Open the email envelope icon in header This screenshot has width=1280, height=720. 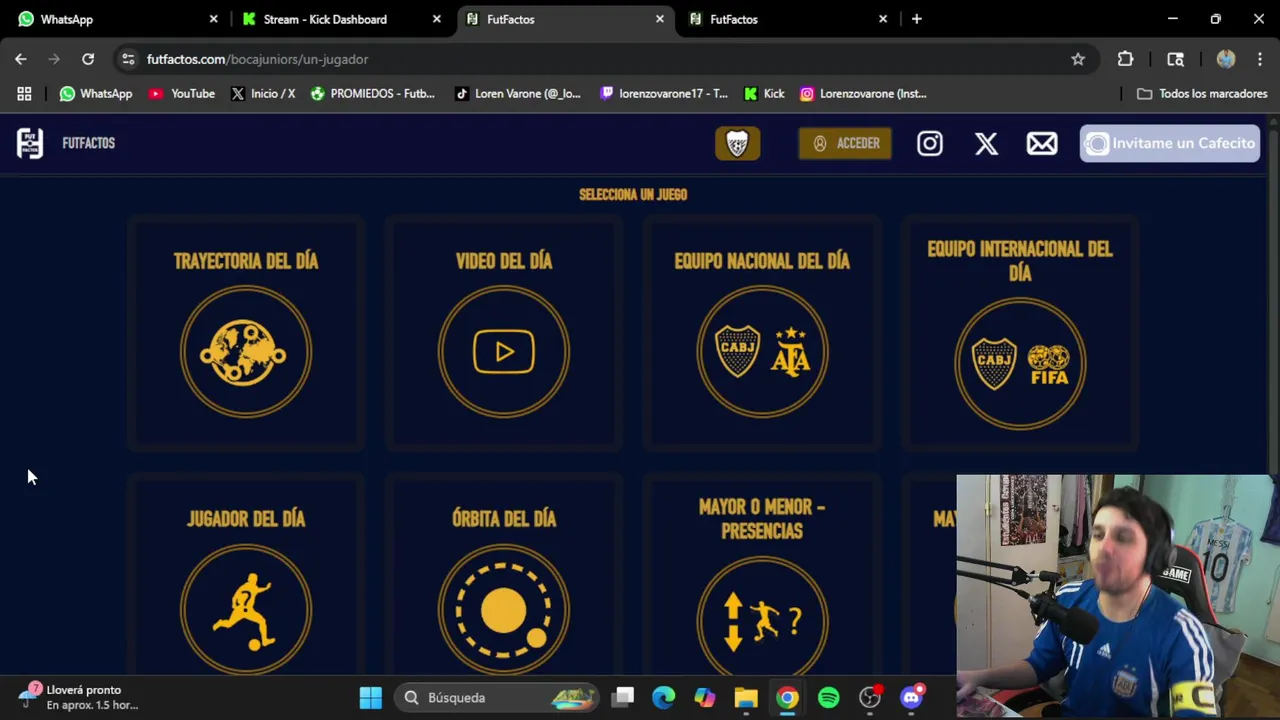(1042, 143)
